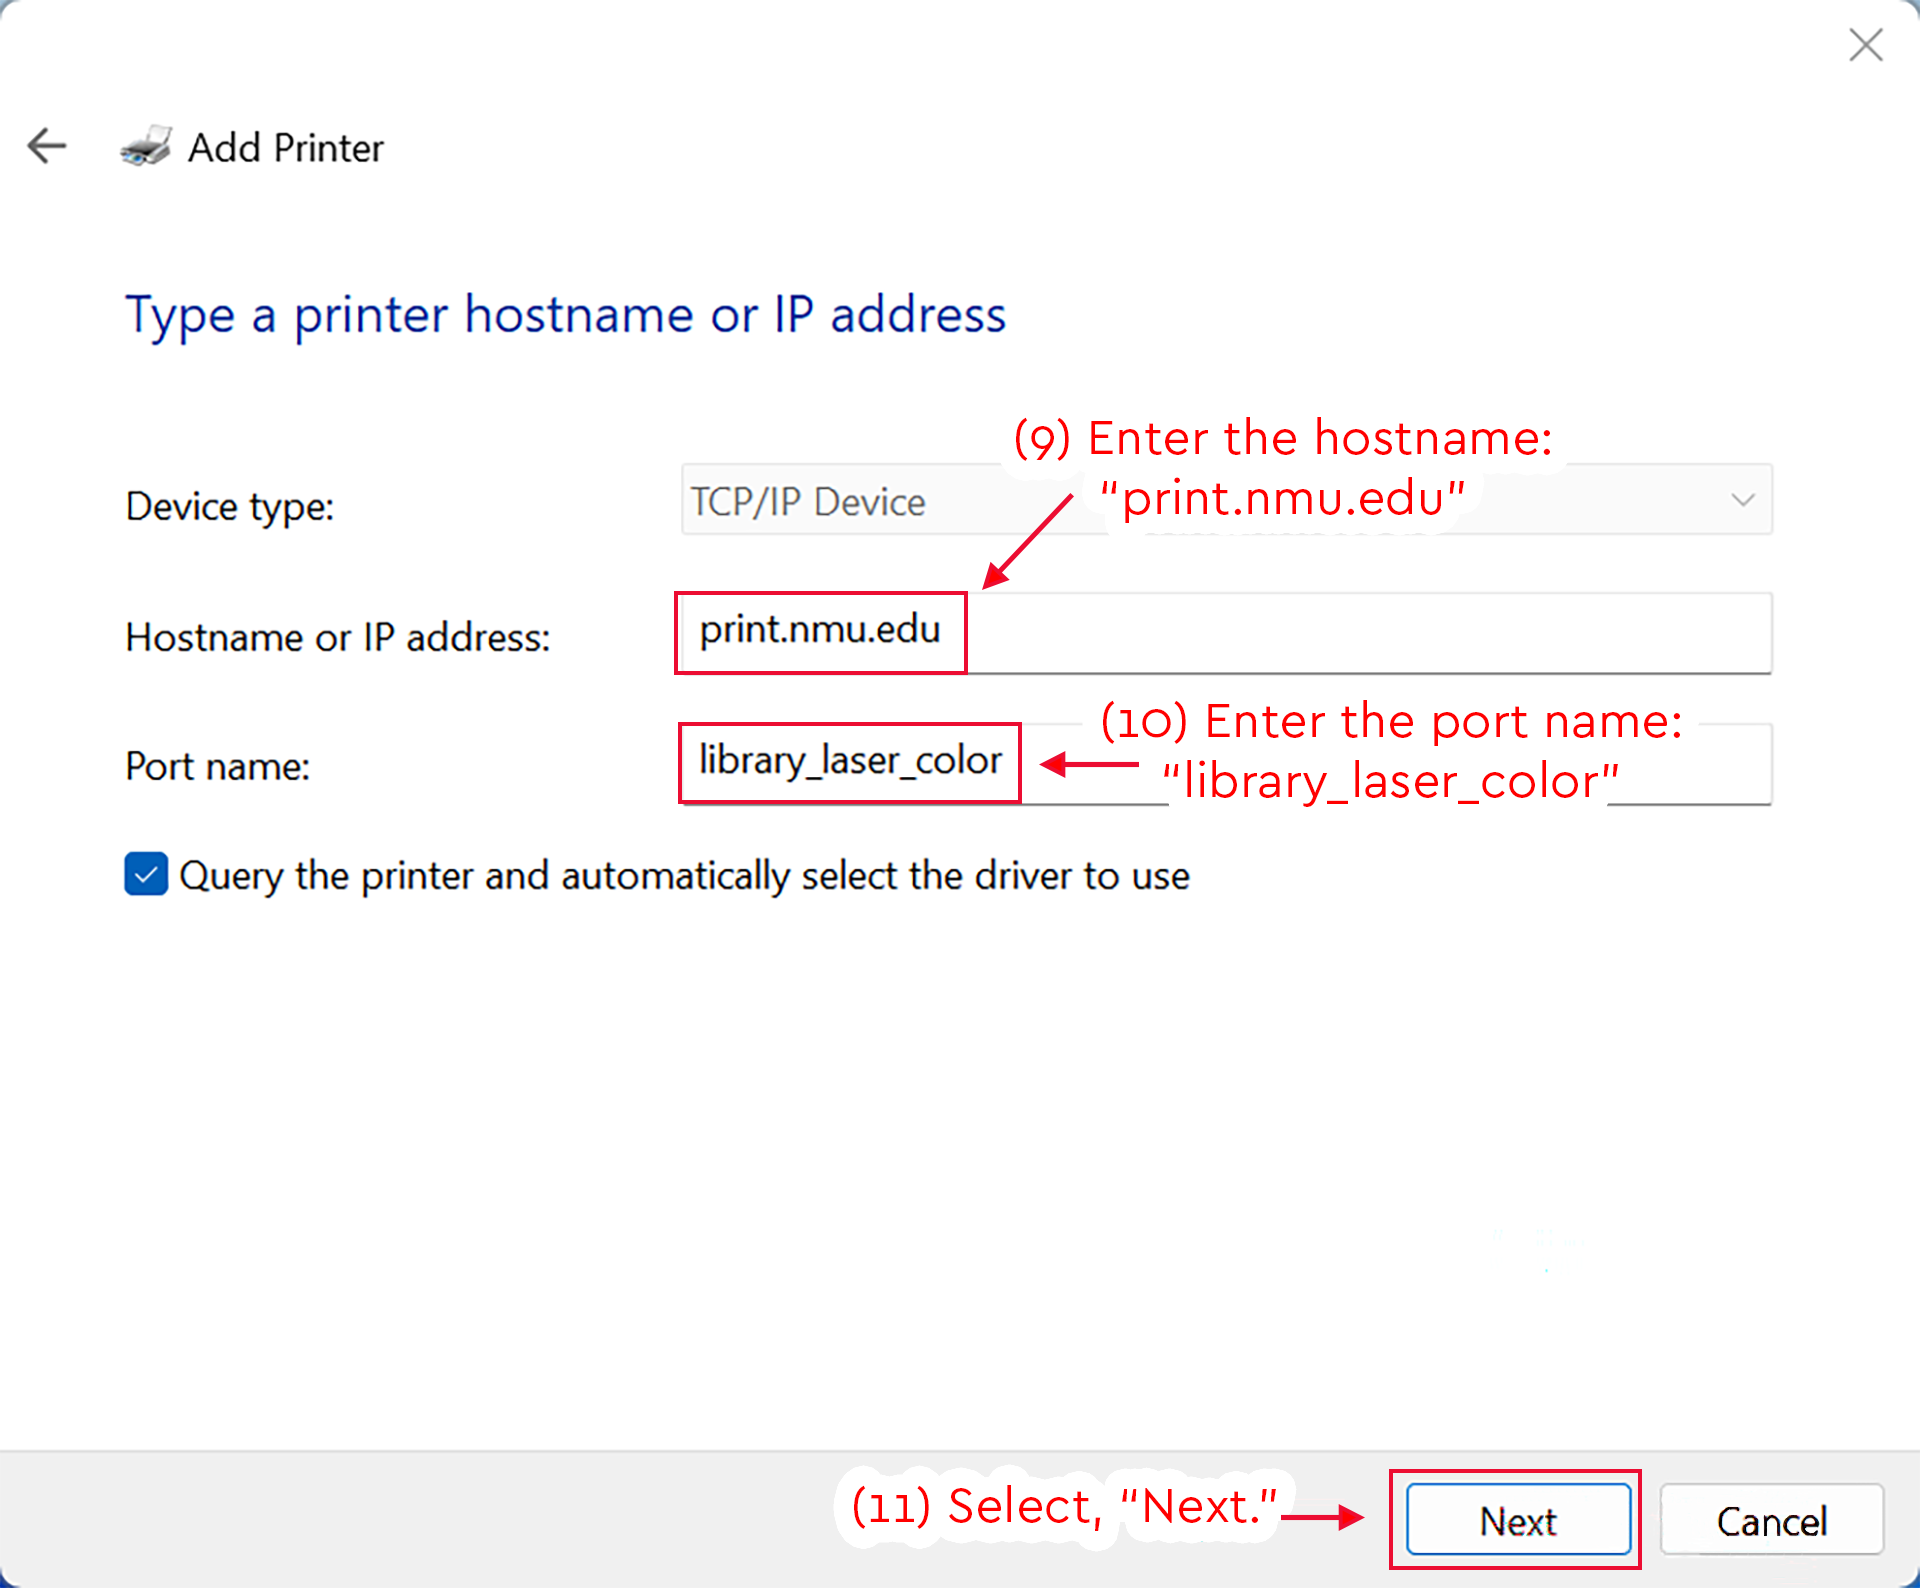Click the Device type chevron arrow
Screen dimensions: 1920x1588
[x=1743, y=499]
